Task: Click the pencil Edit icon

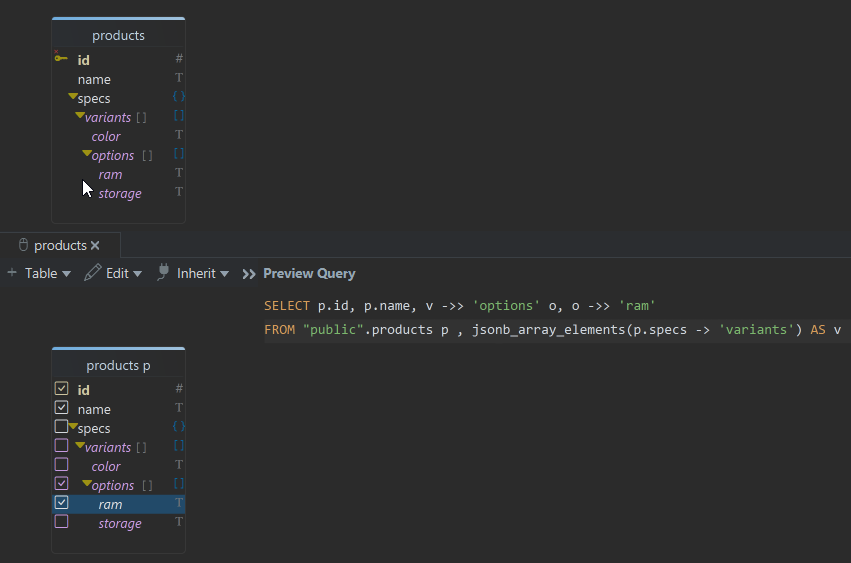Action: click(93, 273)
